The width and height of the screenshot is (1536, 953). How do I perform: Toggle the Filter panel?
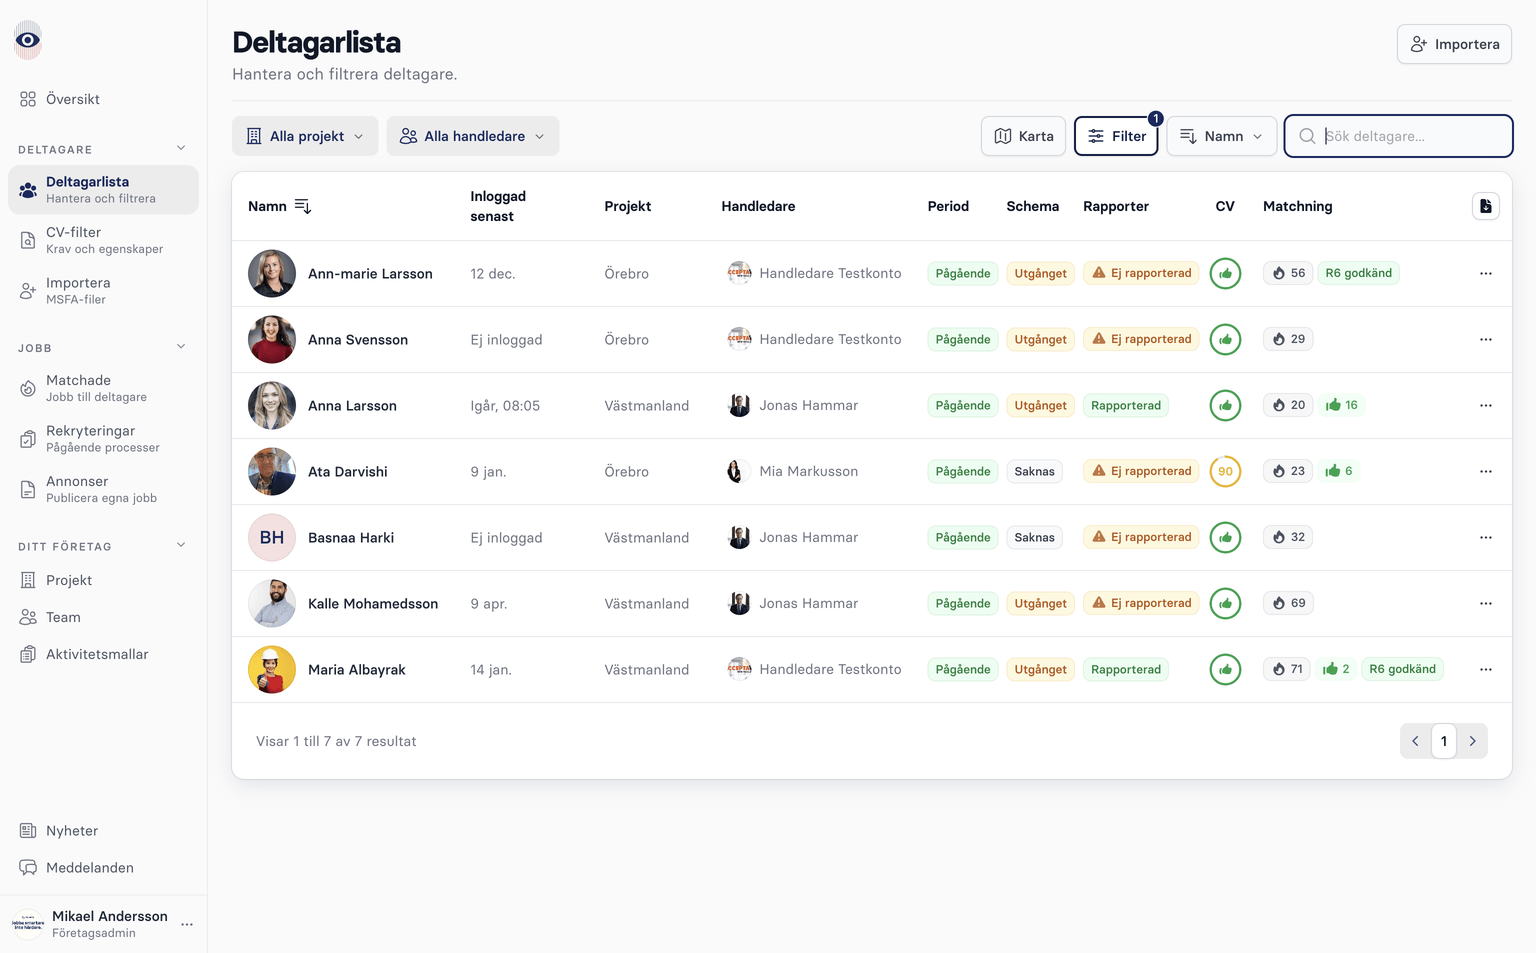(x=1116, y=136)
